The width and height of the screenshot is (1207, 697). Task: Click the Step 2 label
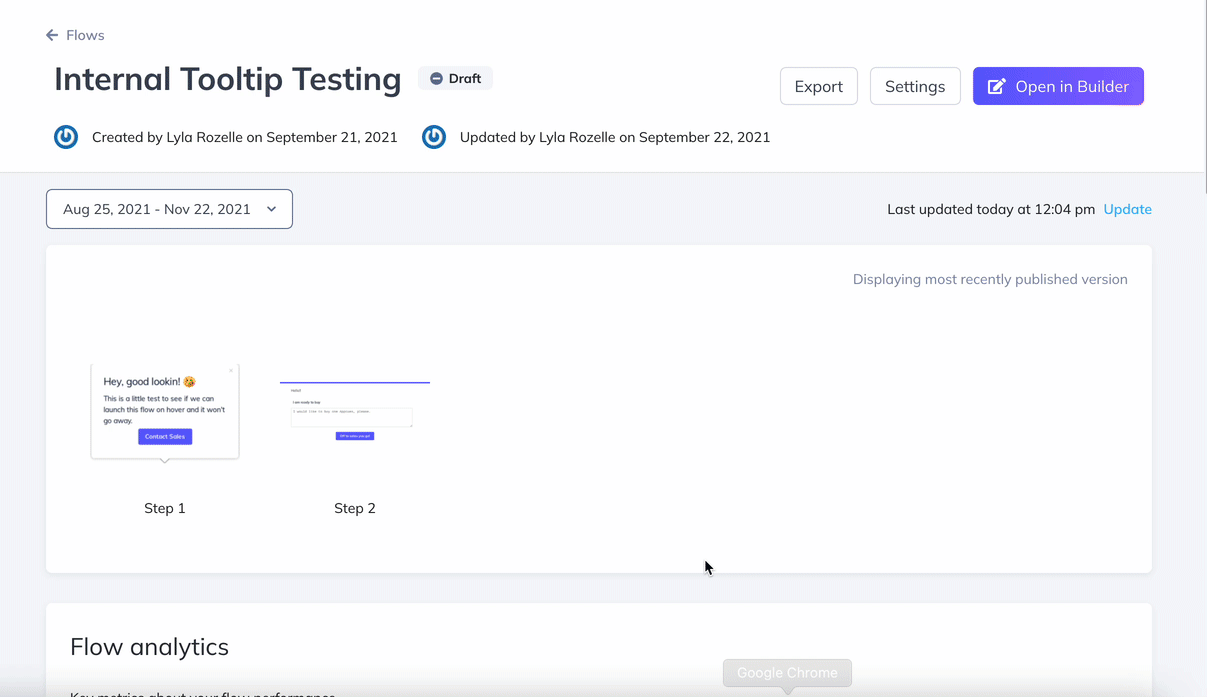point(355,508)
